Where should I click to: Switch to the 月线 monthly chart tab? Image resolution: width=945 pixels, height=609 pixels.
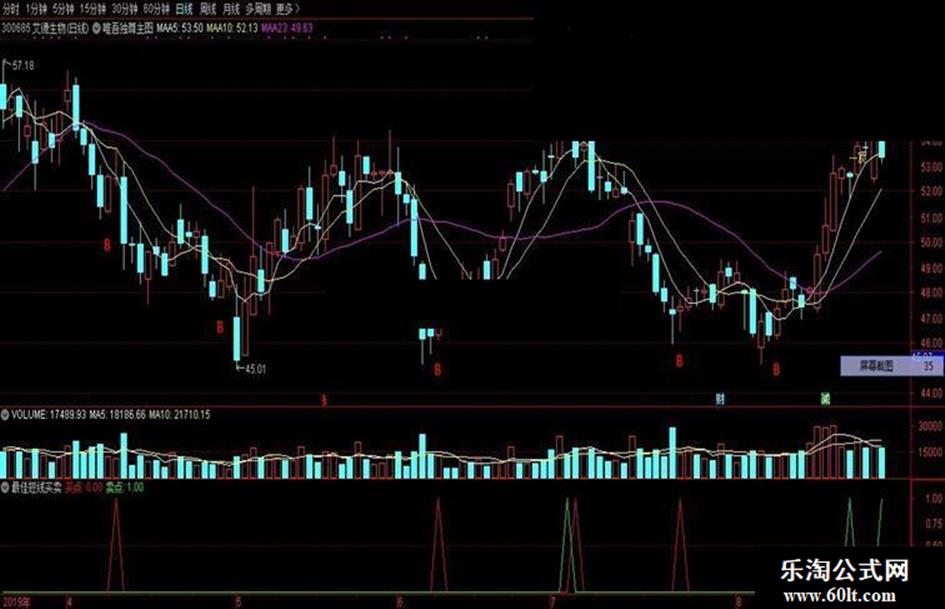point(231,9)
